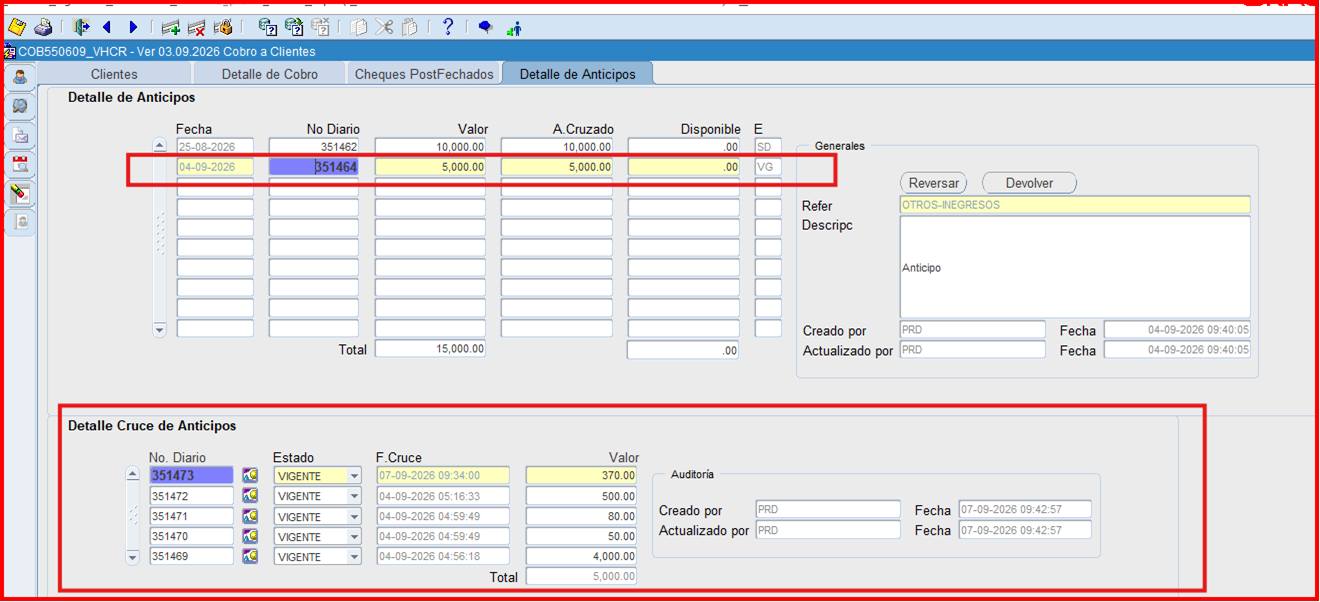Viewport: 1320px width, 602px height.
Task: Open Estado dropdown for diario 351471
Action: pos(354,517)
